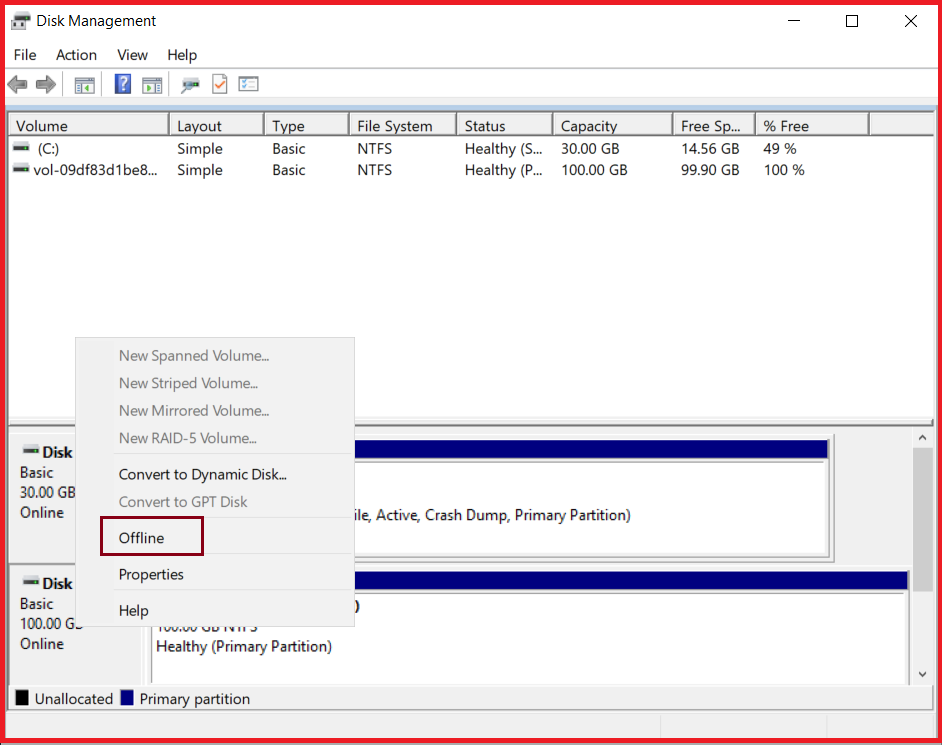942x745 pixels.
Task: Click the refresh disk view icon
Action: click(190, 84)
